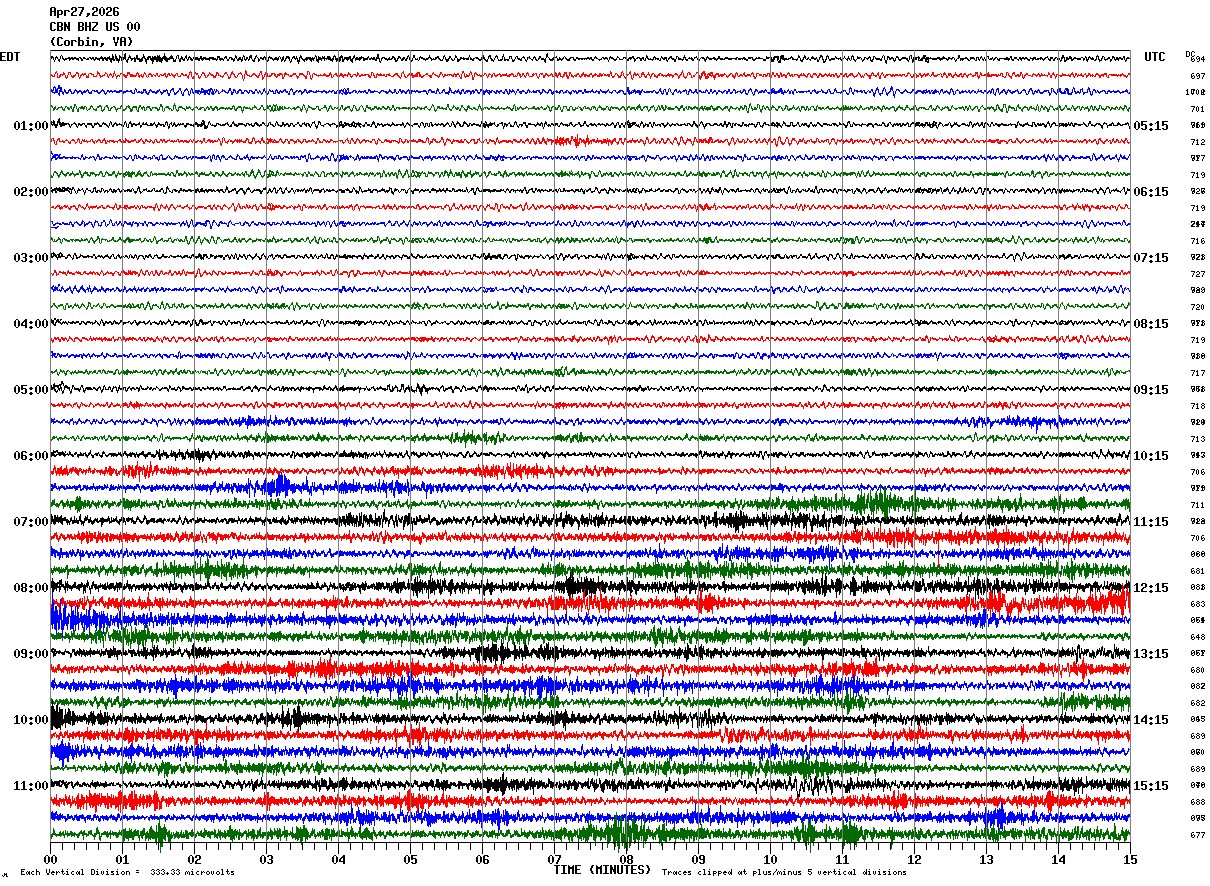Viewport: 1210px width, 886px height.
Task: Click the minute tick label 12
Action: [x=914, y=859]
